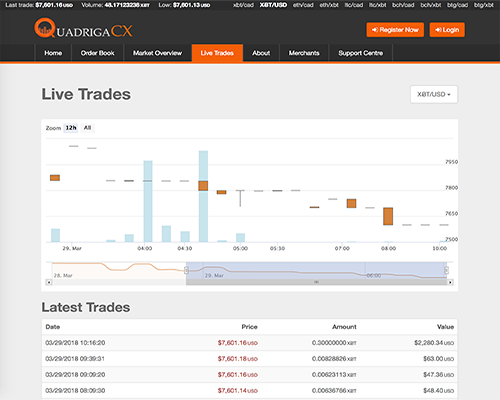
Task: Switch to ltc/xbt pair link
Action: pos(377,5)
